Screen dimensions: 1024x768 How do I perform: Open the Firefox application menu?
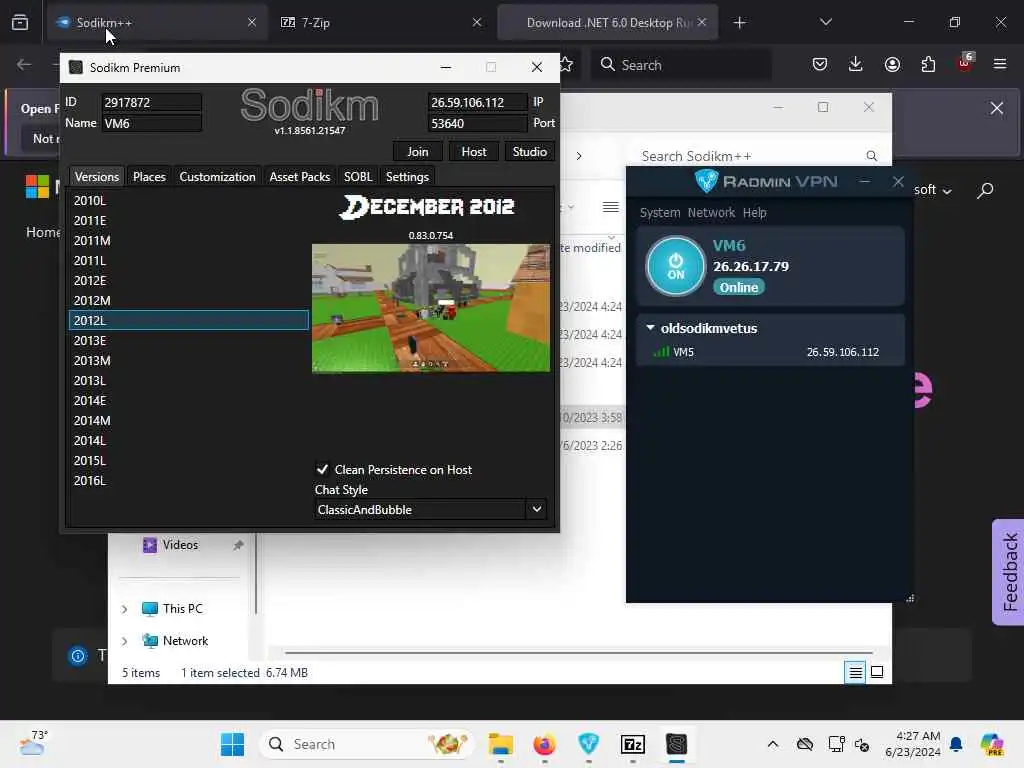tap(1000, 64)
